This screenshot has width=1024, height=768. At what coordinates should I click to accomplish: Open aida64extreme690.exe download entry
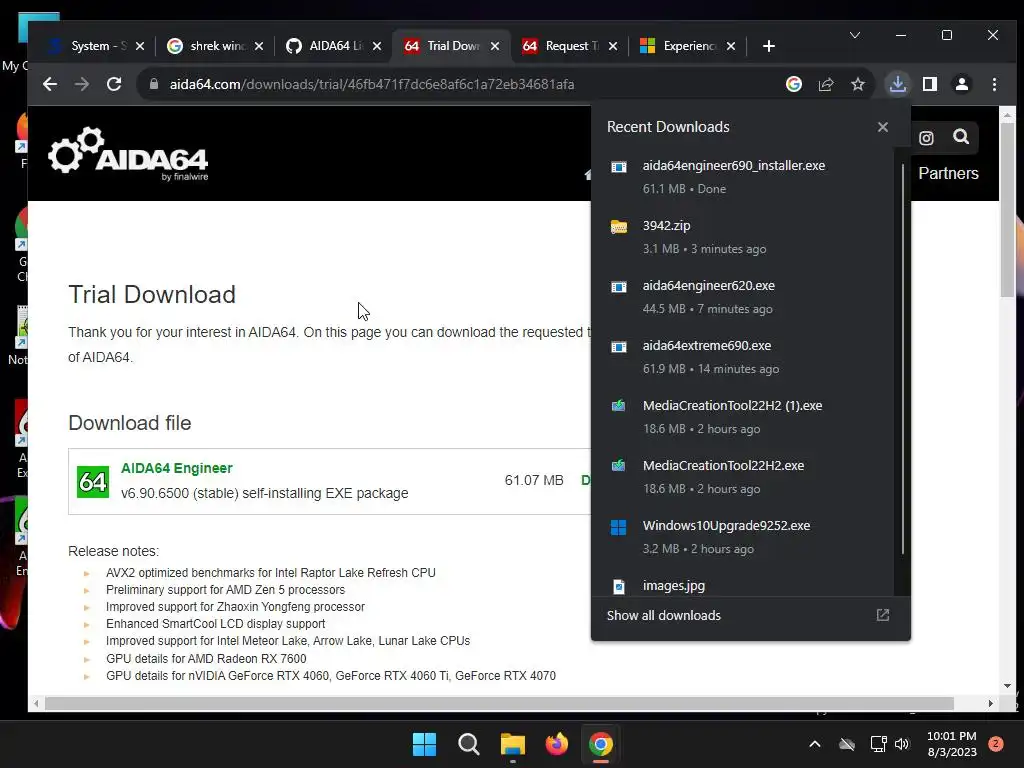click(x=744, y=357)
